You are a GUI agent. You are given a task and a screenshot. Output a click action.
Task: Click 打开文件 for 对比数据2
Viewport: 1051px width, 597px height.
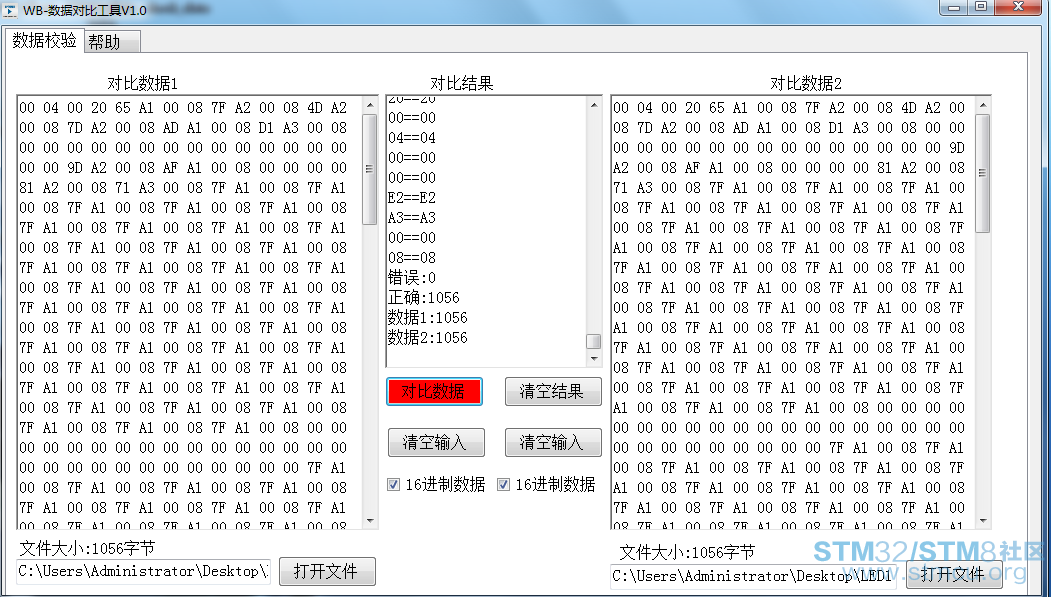tap(954, 574)
